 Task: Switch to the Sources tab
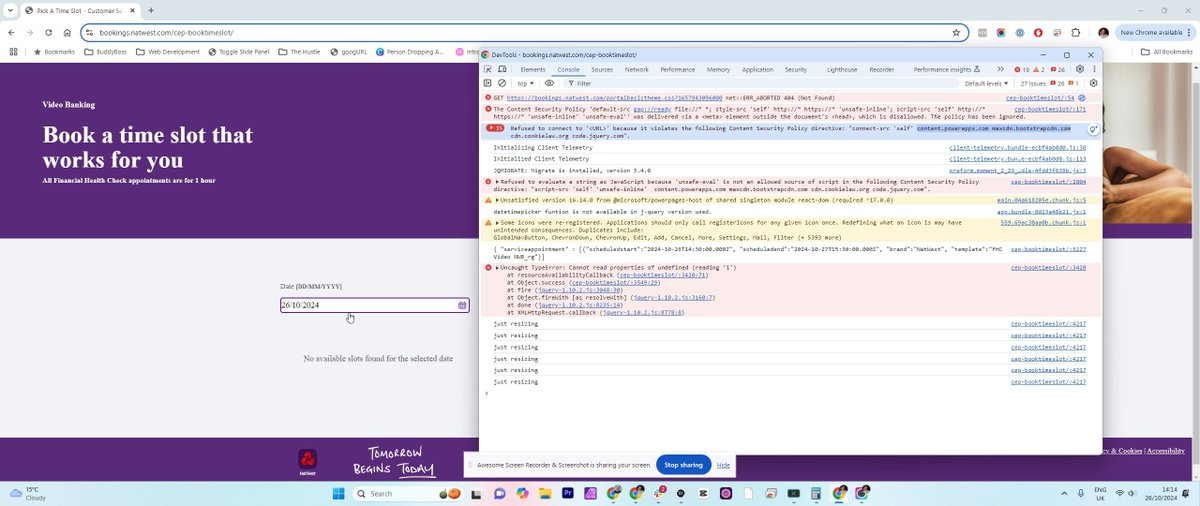602,69
